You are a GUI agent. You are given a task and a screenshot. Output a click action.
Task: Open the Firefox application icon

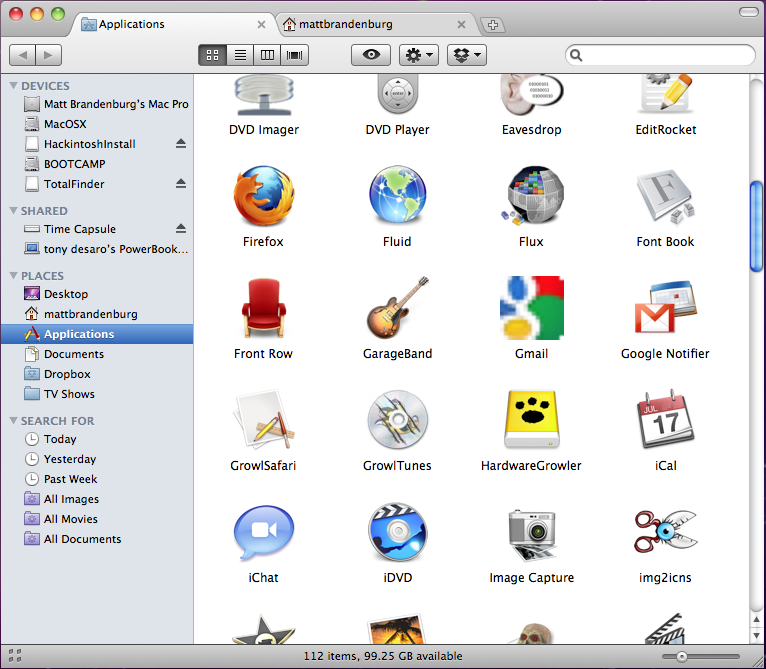pos(264,195)
